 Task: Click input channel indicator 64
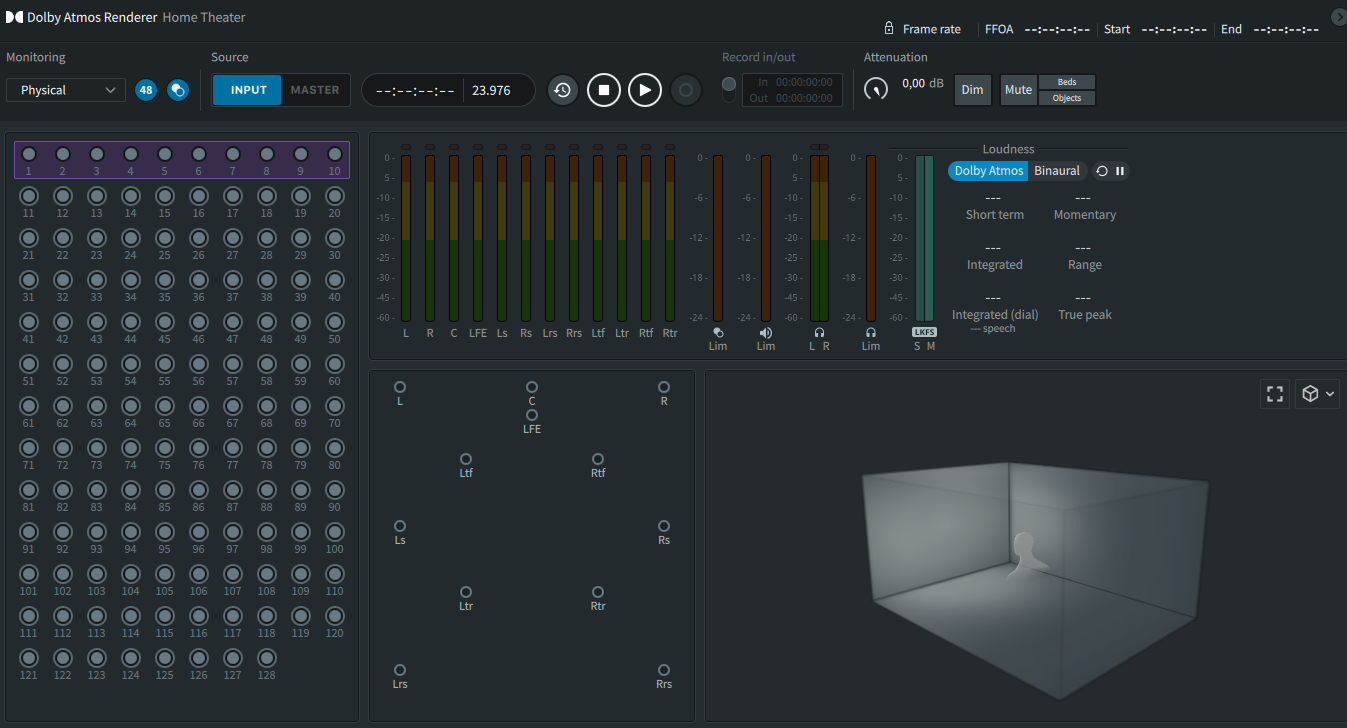(131, 406)
